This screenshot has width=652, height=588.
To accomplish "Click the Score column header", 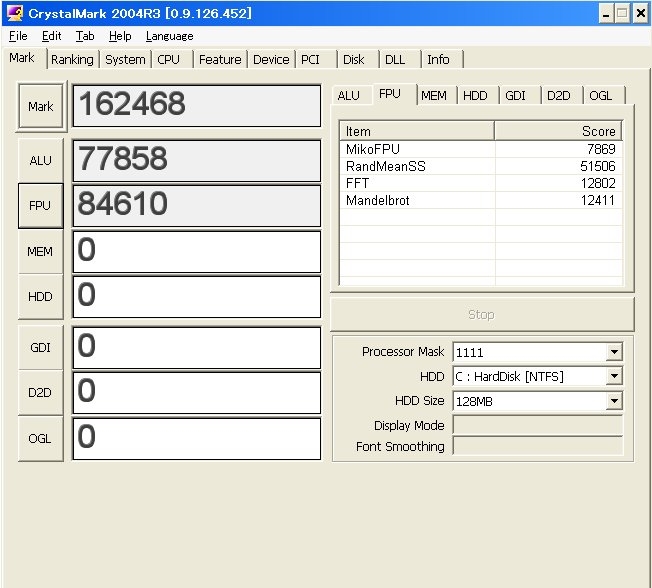I will (557, 131).
